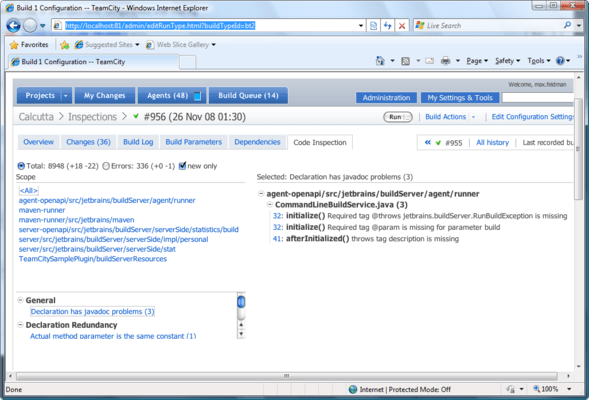589x400 pixels.
Task: Open a new blank browser tab
Action: 187,62
